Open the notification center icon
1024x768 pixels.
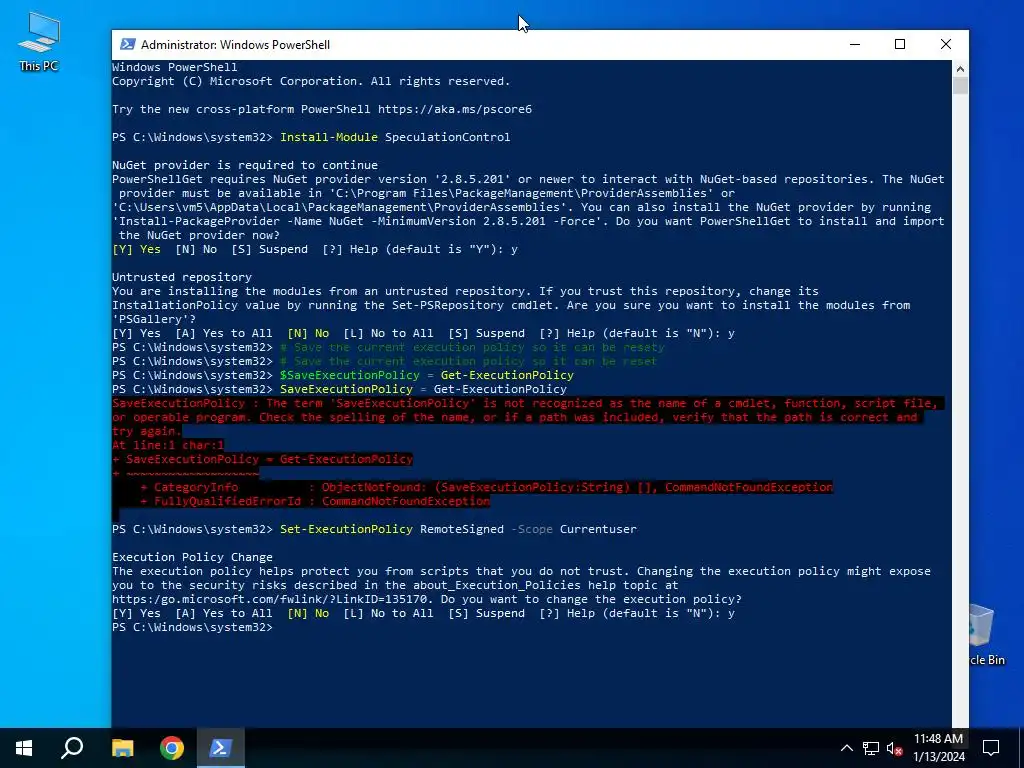[x=991, y=748]
